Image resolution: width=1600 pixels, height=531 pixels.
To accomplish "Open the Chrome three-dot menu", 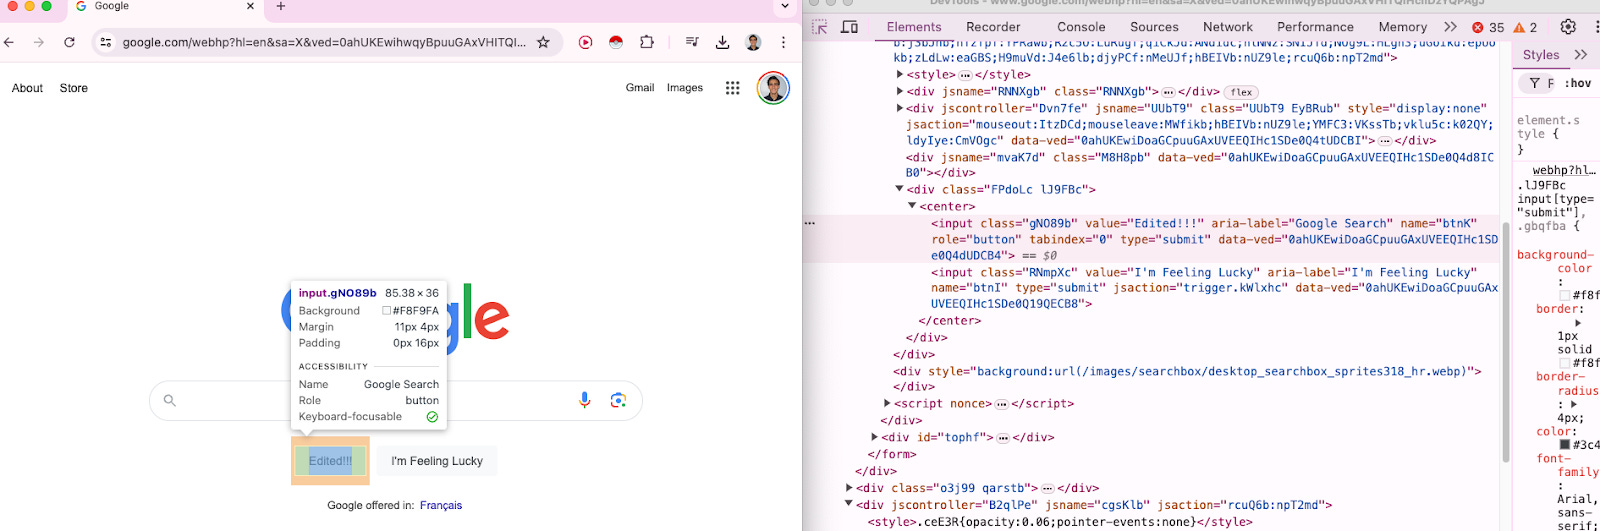I will tap(783, 42).
